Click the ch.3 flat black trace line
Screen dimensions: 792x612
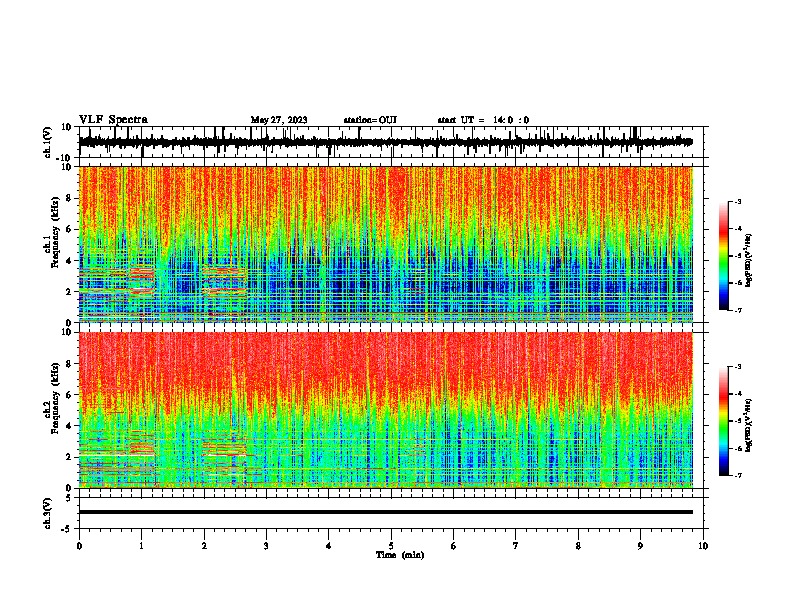pyautogui.click(x=385, y=512)
